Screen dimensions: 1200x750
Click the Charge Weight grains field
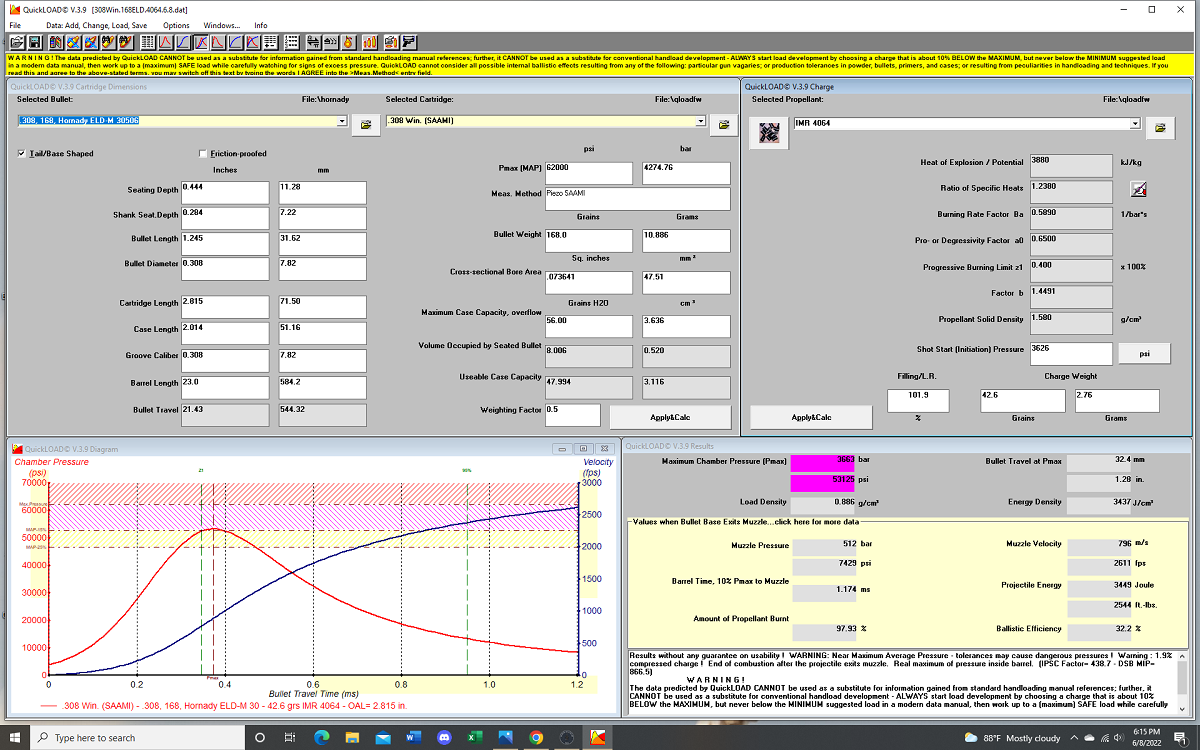tap(1022, 400)
